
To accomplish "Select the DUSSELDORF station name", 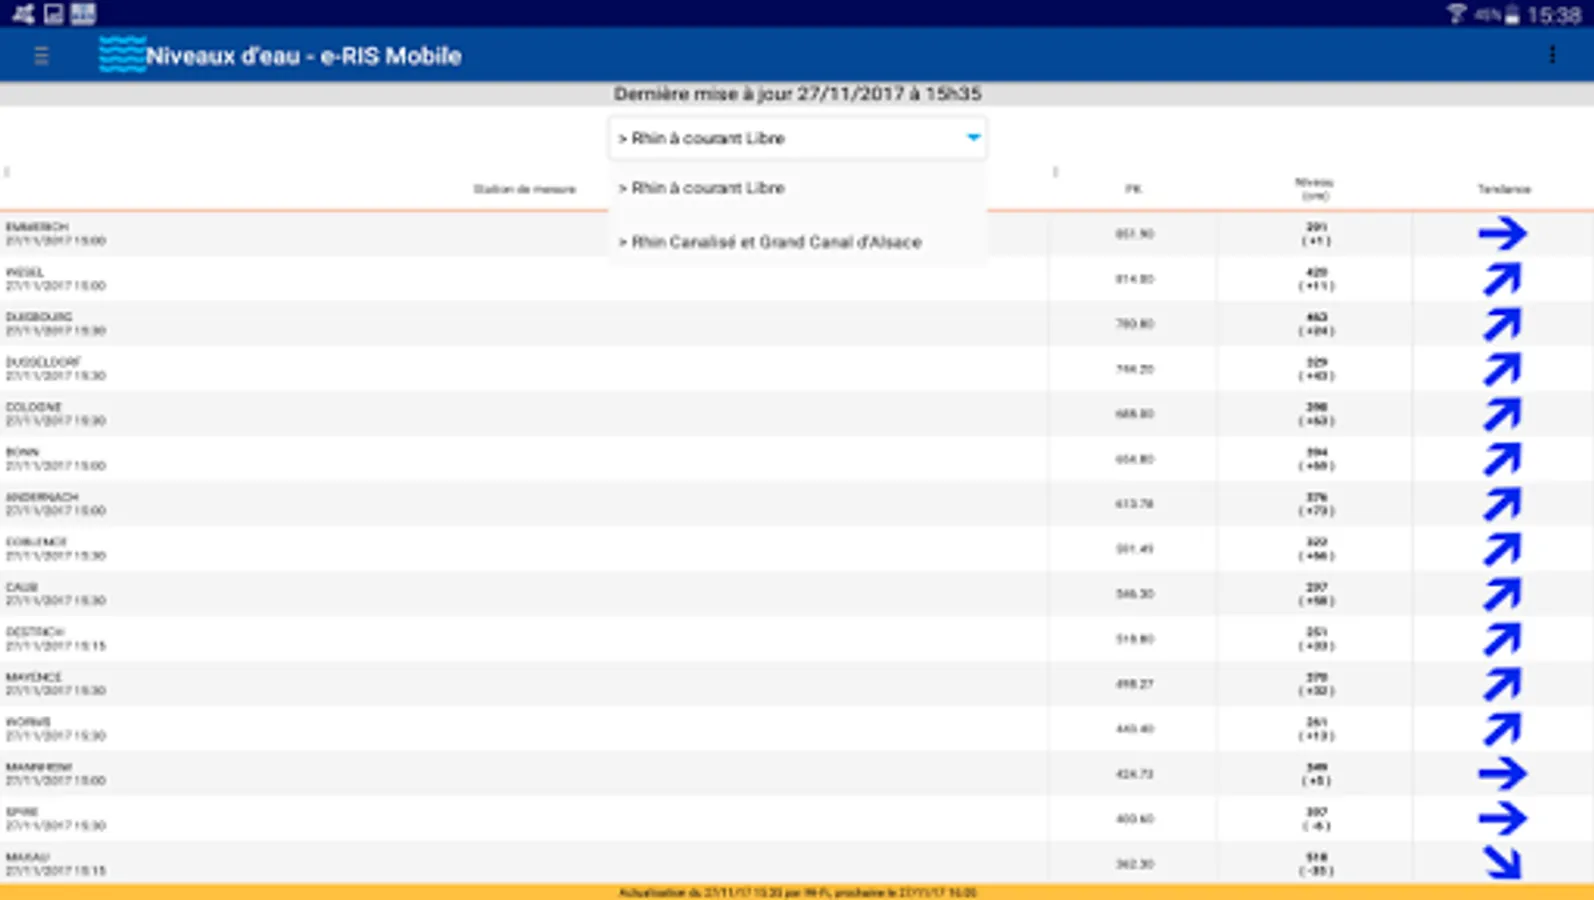I will coord(43,362).
